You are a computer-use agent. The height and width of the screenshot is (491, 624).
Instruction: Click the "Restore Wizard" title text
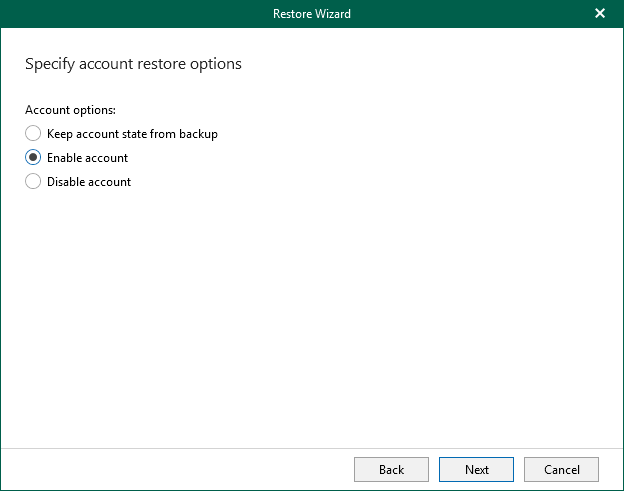pyautogui.click(x=312, y=14)
